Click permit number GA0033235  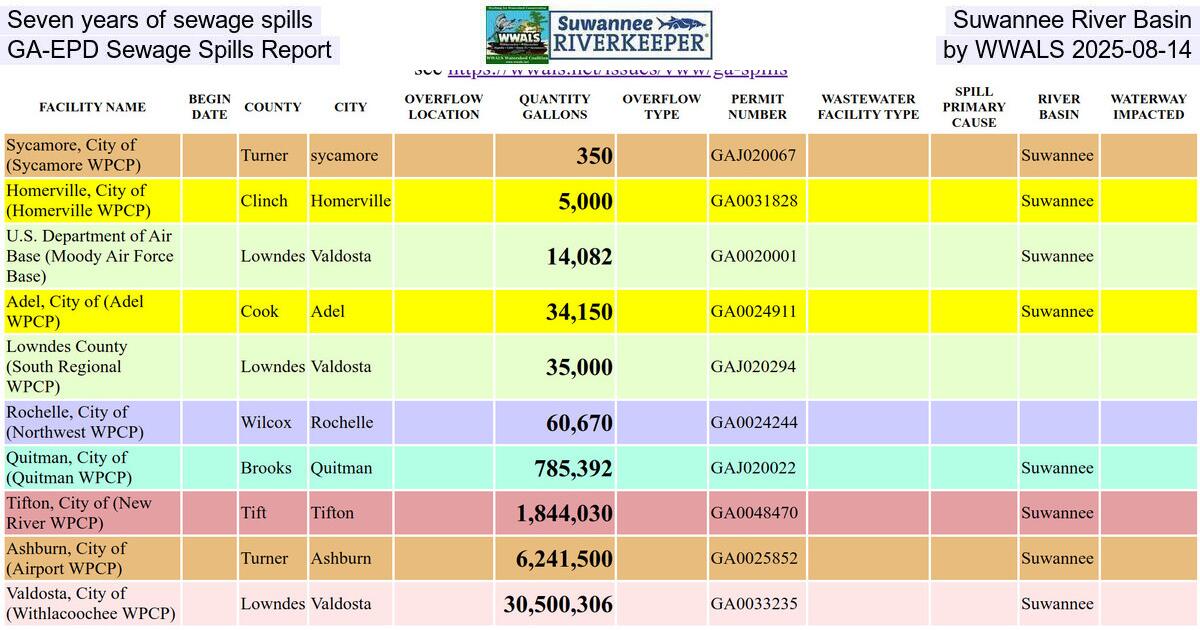point(754,603)
